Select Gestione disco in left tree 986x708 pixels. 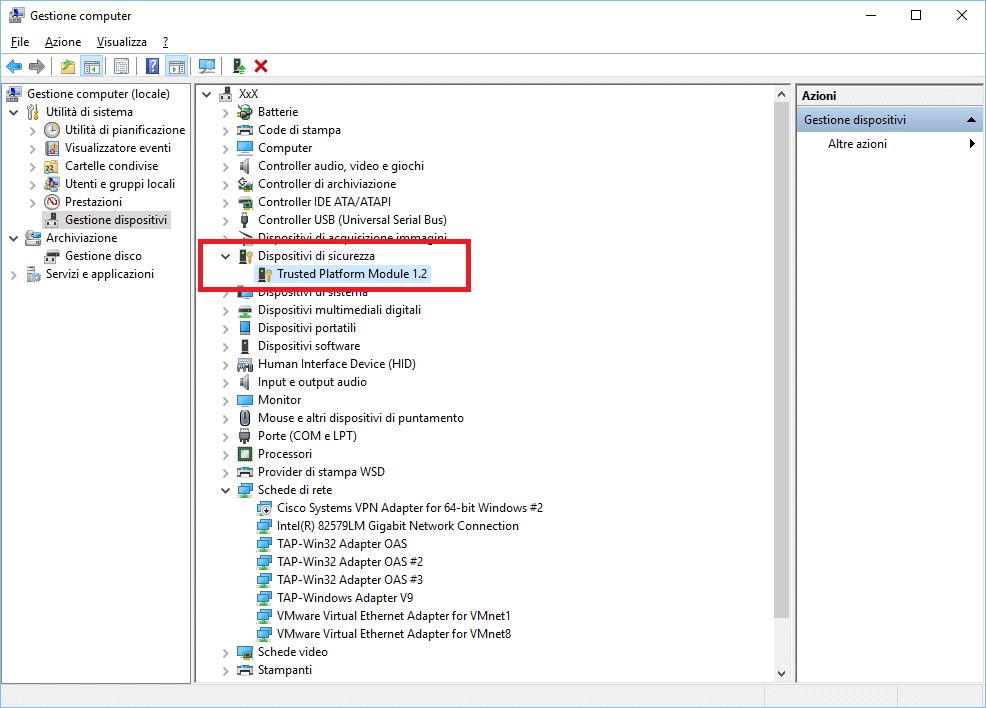(103, 256)
